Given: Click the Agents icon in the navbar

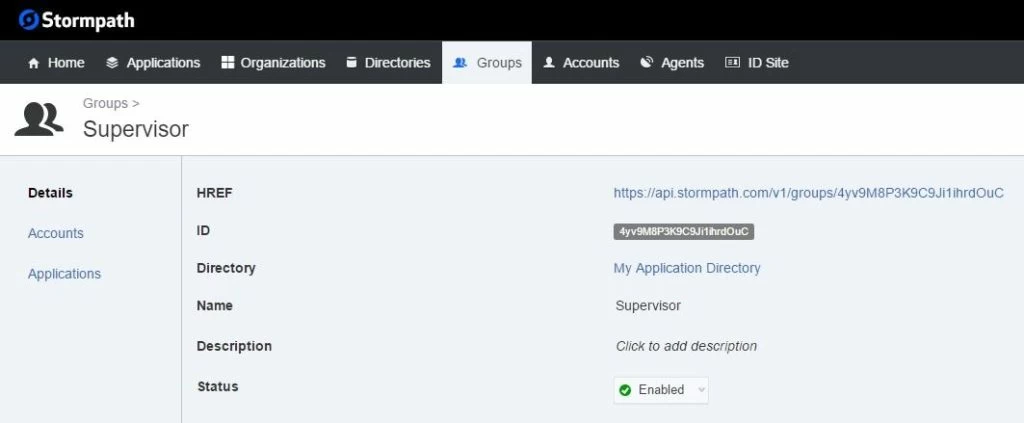Looking at the screenshot, I should click(x=647, y=62).
